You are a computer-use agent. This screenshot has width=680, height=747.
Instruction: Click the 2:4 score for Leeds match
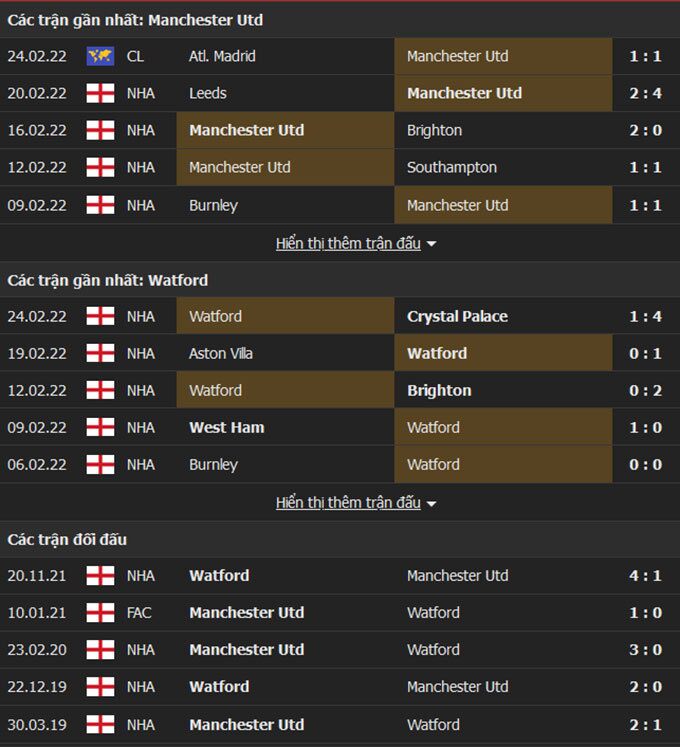click(646, 93)
